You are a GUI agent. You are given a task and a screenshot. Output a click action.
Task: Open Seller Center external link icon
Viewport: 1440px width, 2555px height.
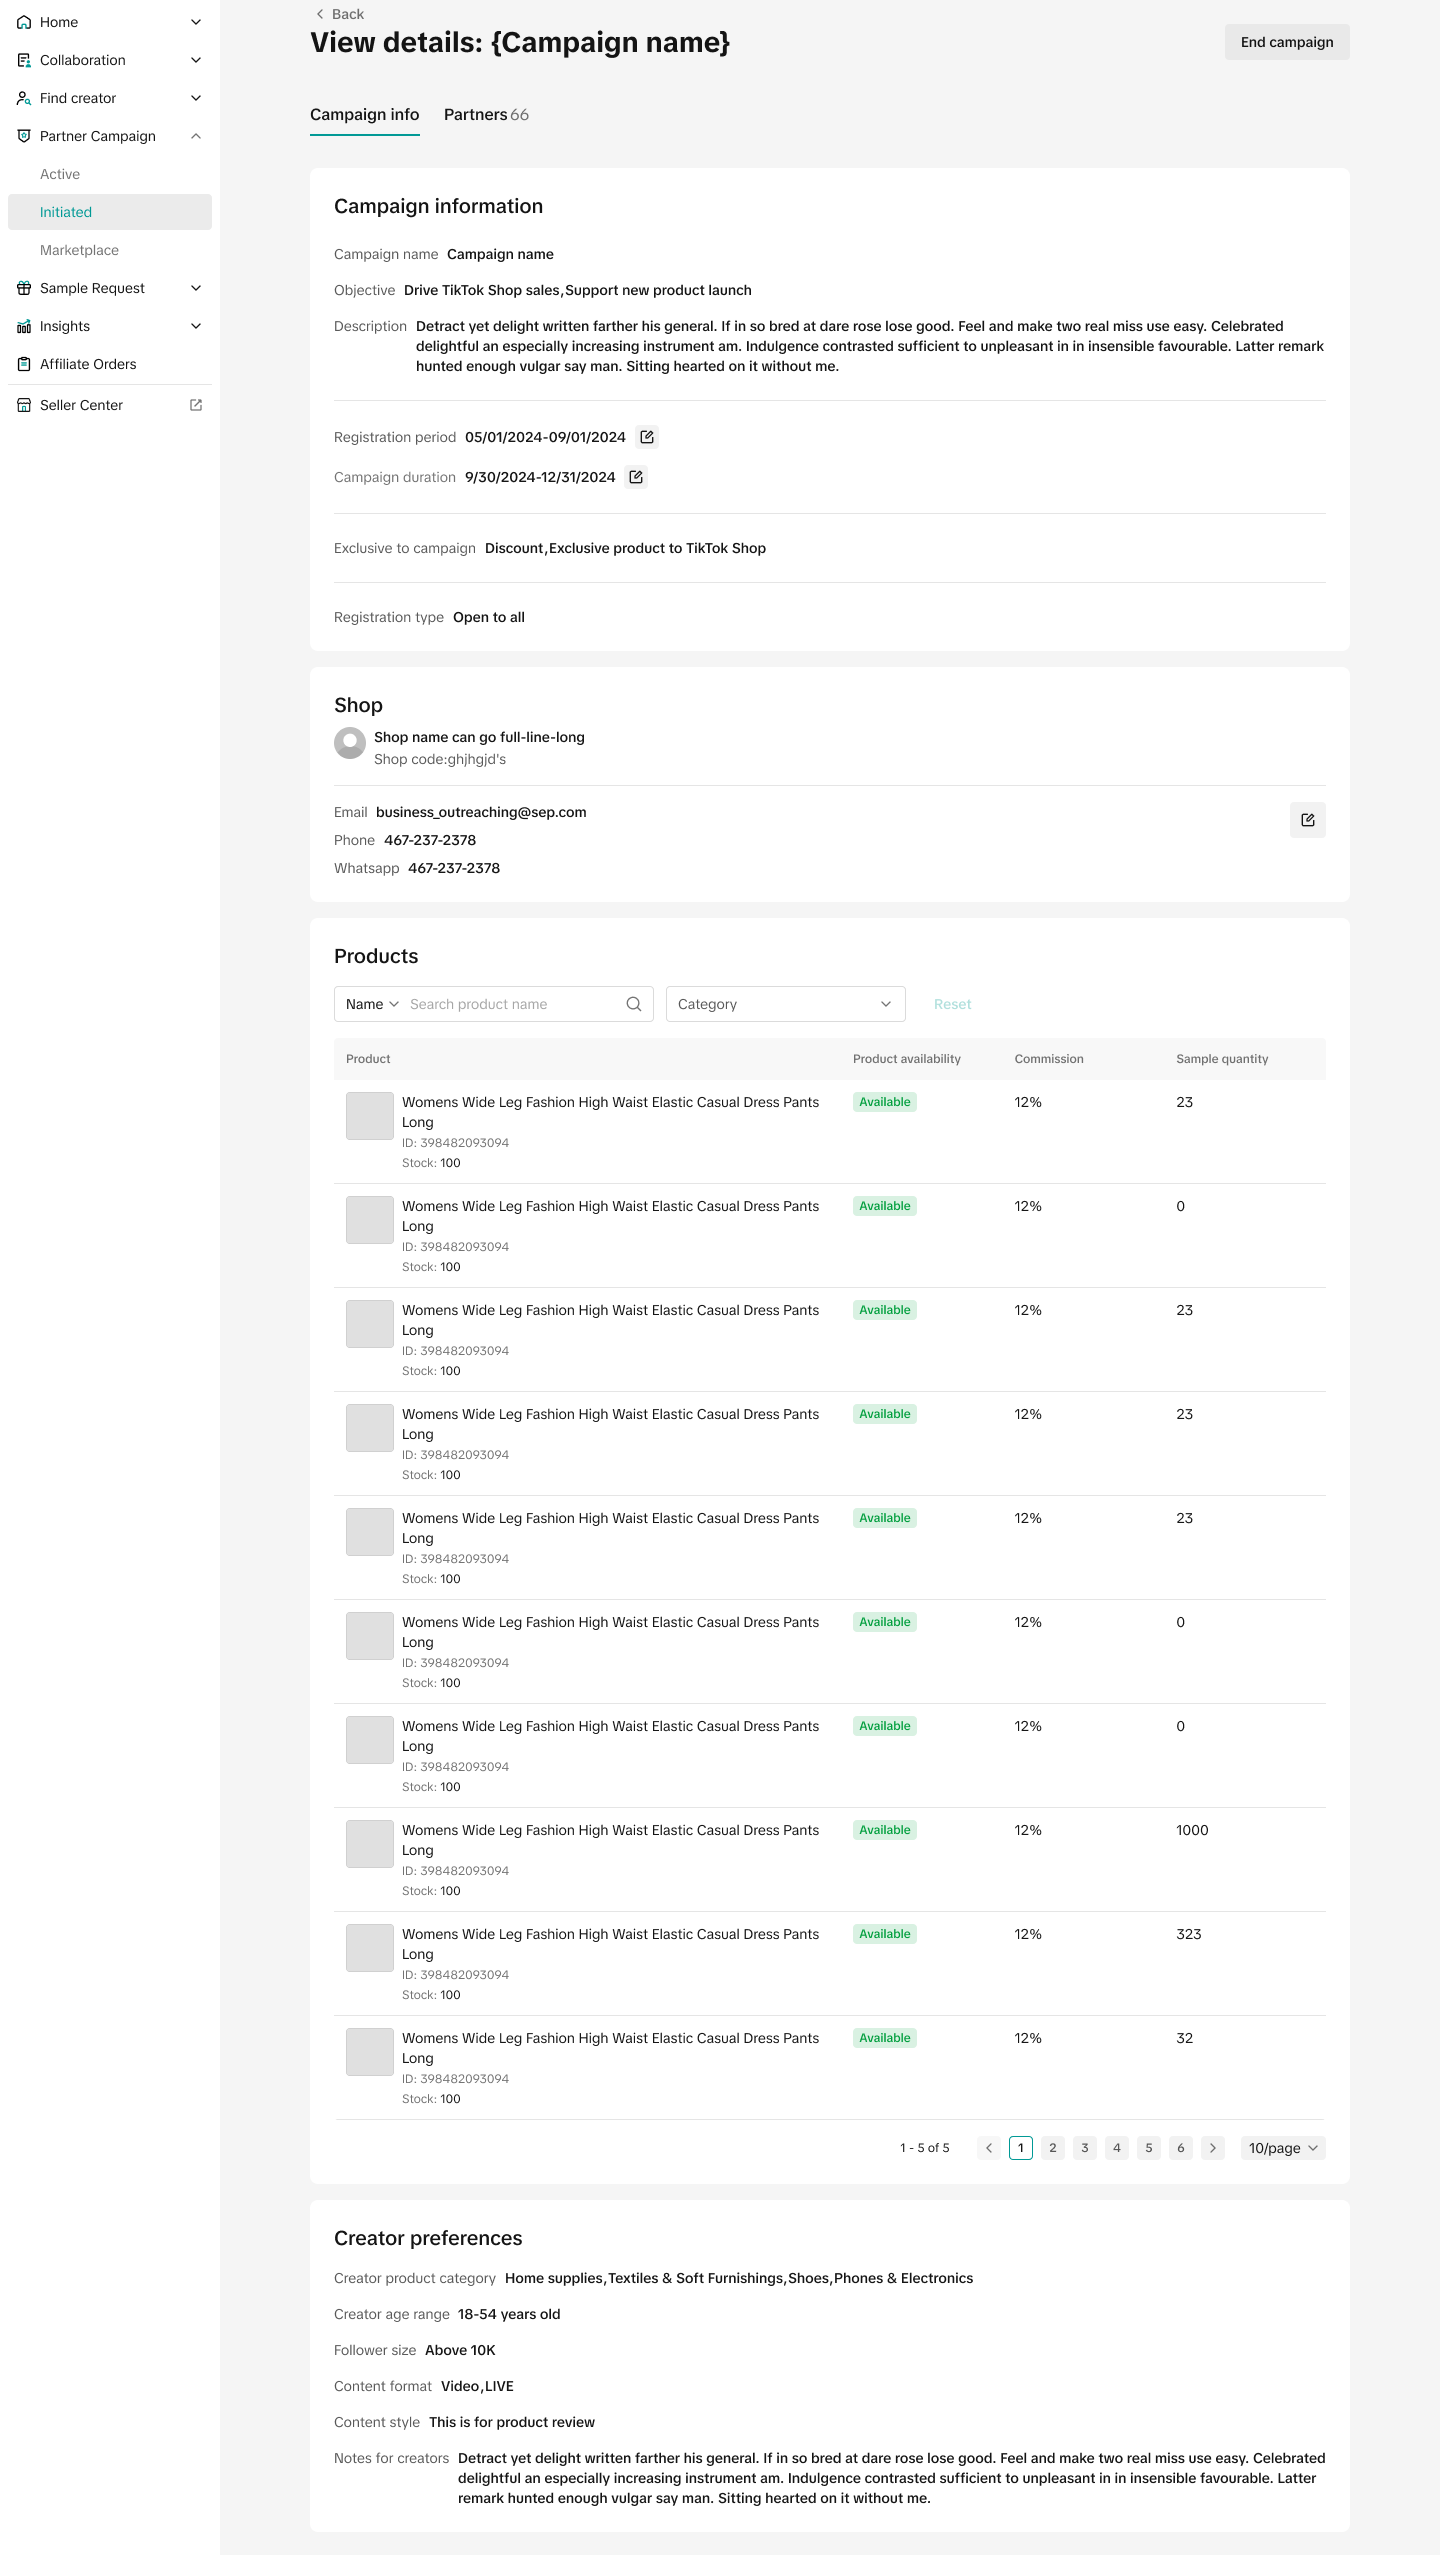(196, 405)
